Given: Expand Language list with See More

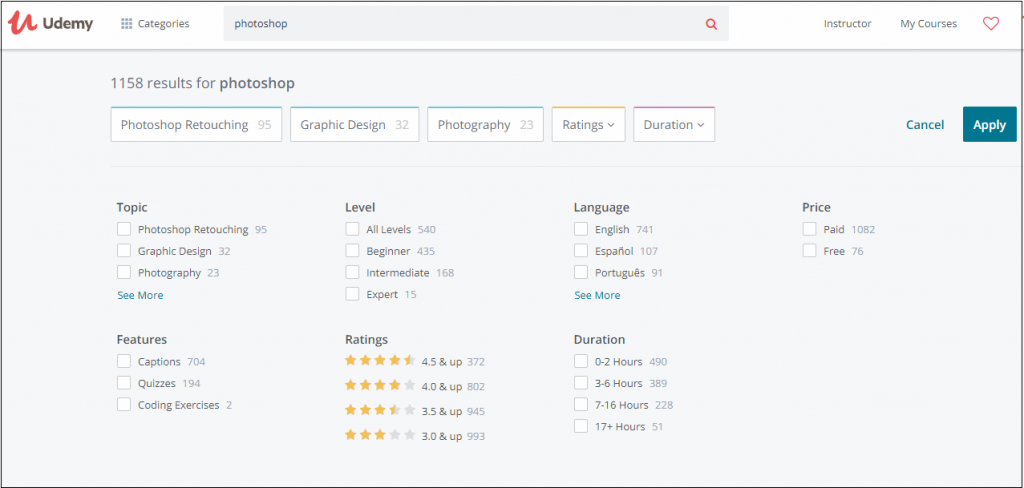Looking at the screenshot, I should point(598,295).
